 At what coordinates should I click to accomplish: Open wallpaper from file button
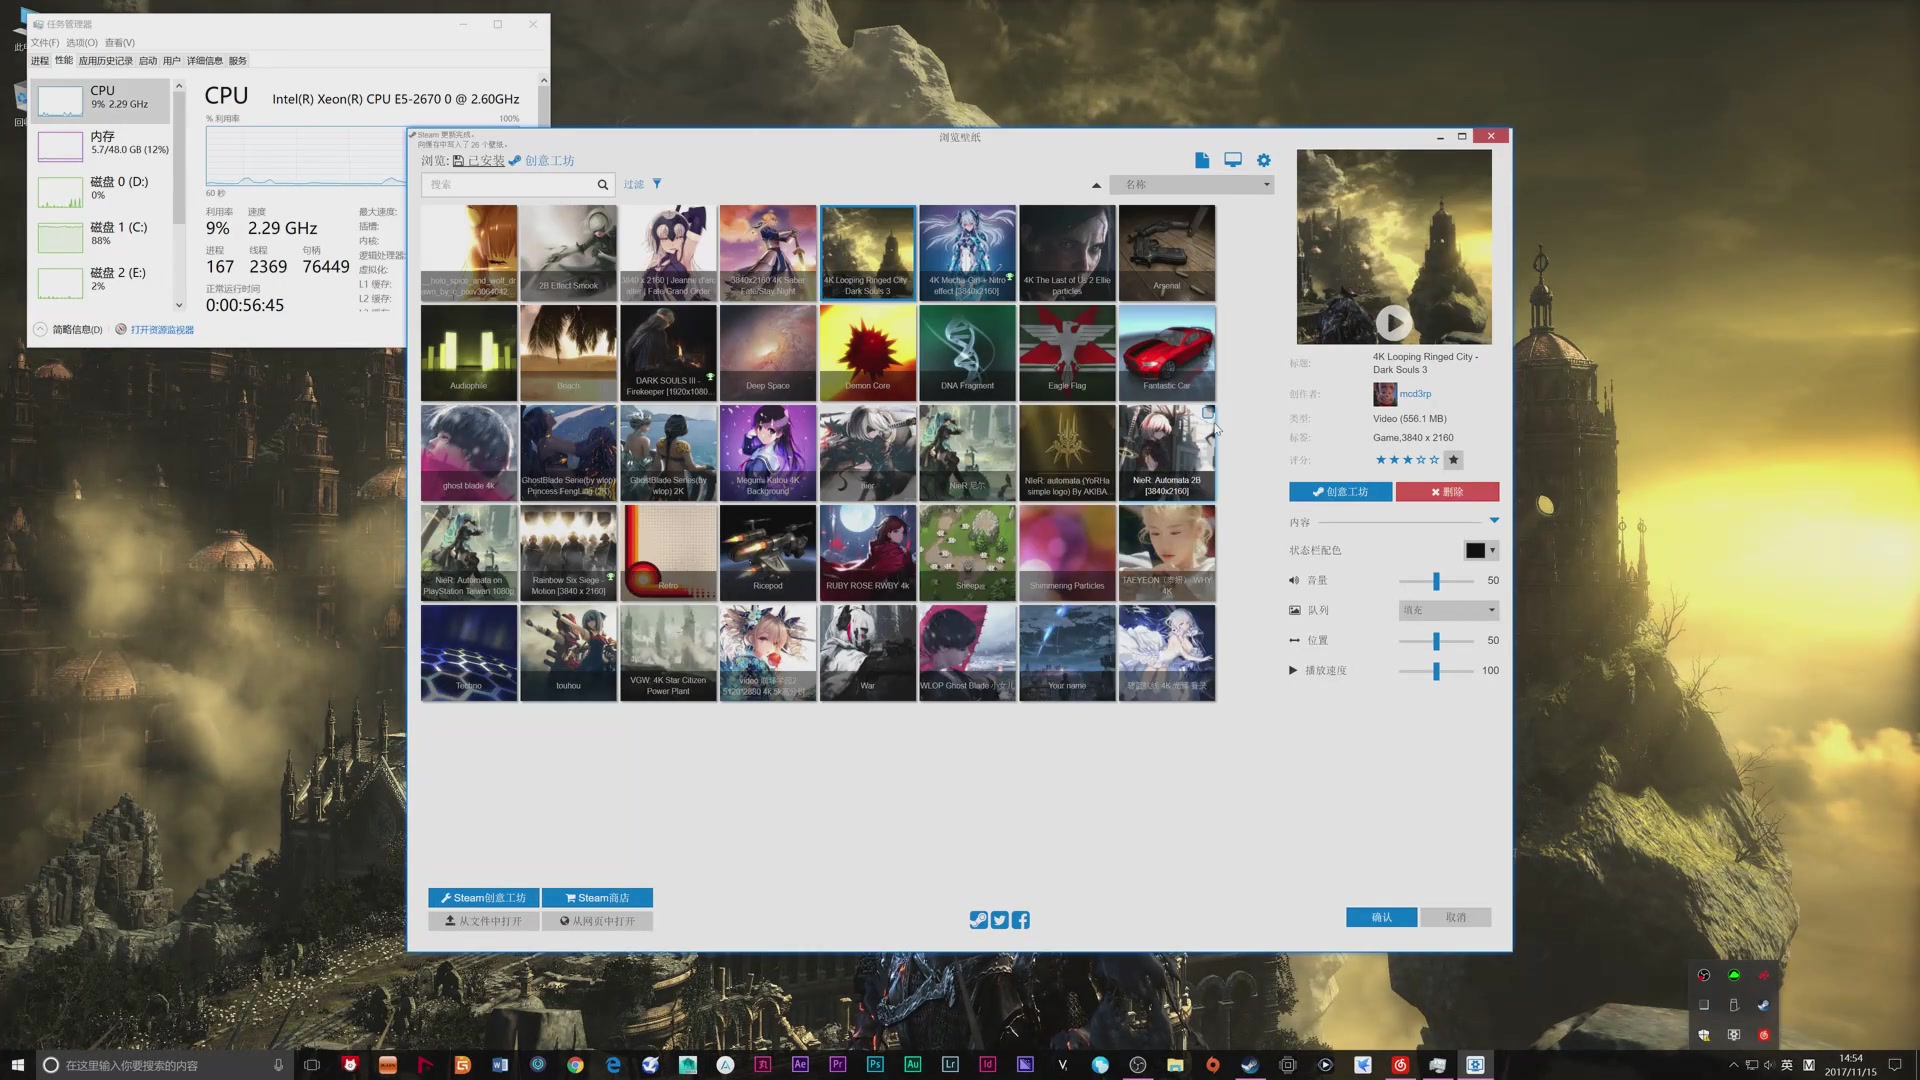tap(484, 921)
